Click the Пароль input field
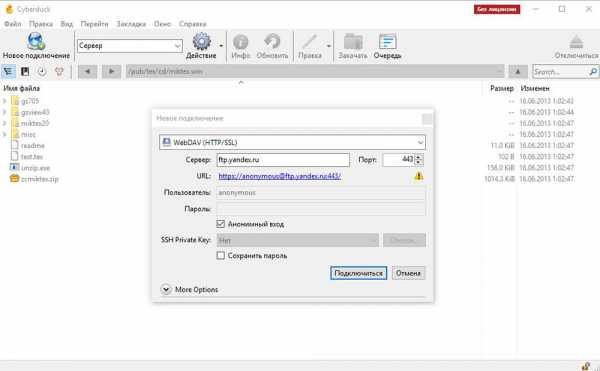The height and width of the screenshot is (371, 600). pos(321,209)
